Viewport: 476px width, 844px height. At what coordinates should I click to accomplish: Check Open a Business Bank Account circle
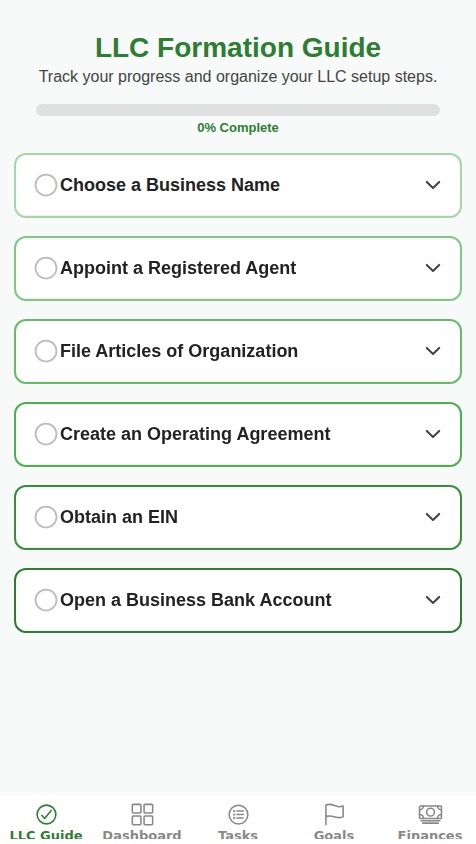pyautogui.click(x=46, y=600)
